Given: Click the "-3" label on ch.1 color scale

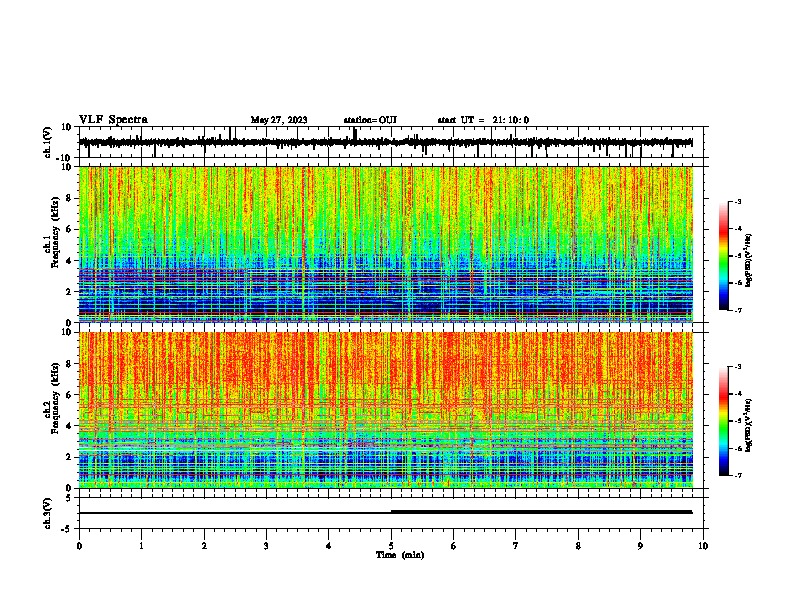Looking at the screenshot, I should [738, 201].
